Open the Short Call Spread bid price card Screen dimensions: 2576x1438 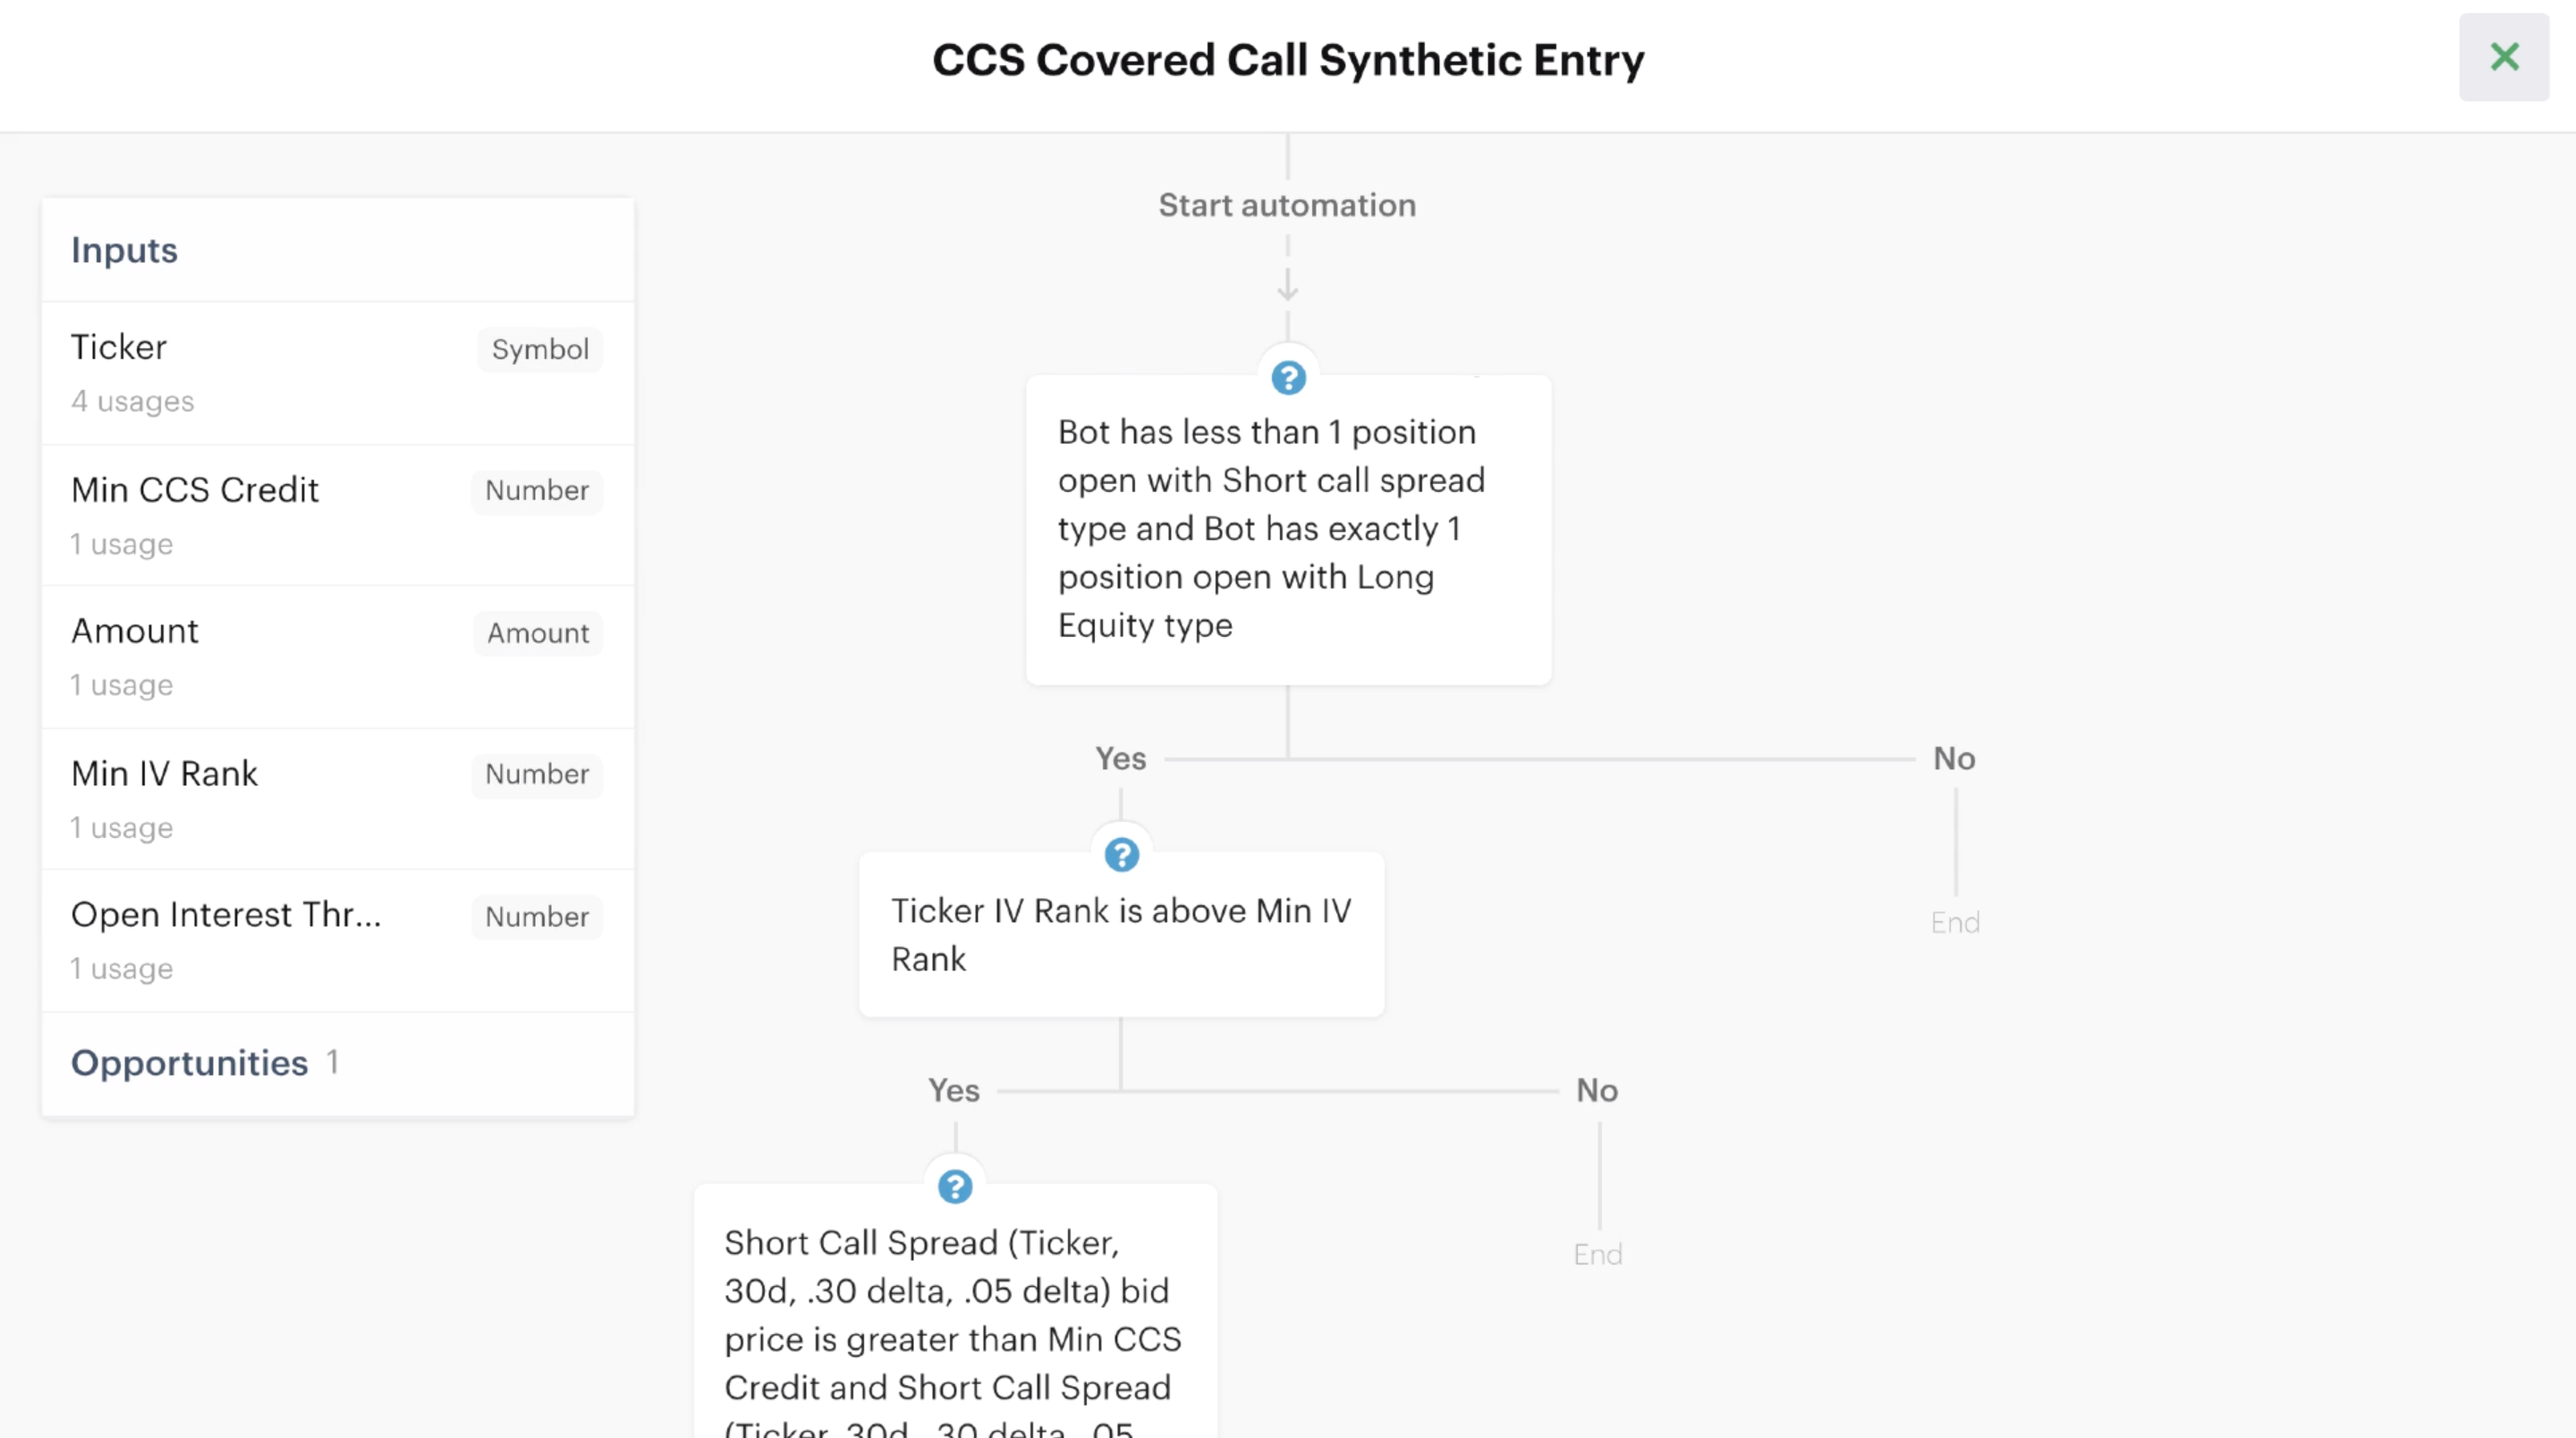pos(955,1311)
